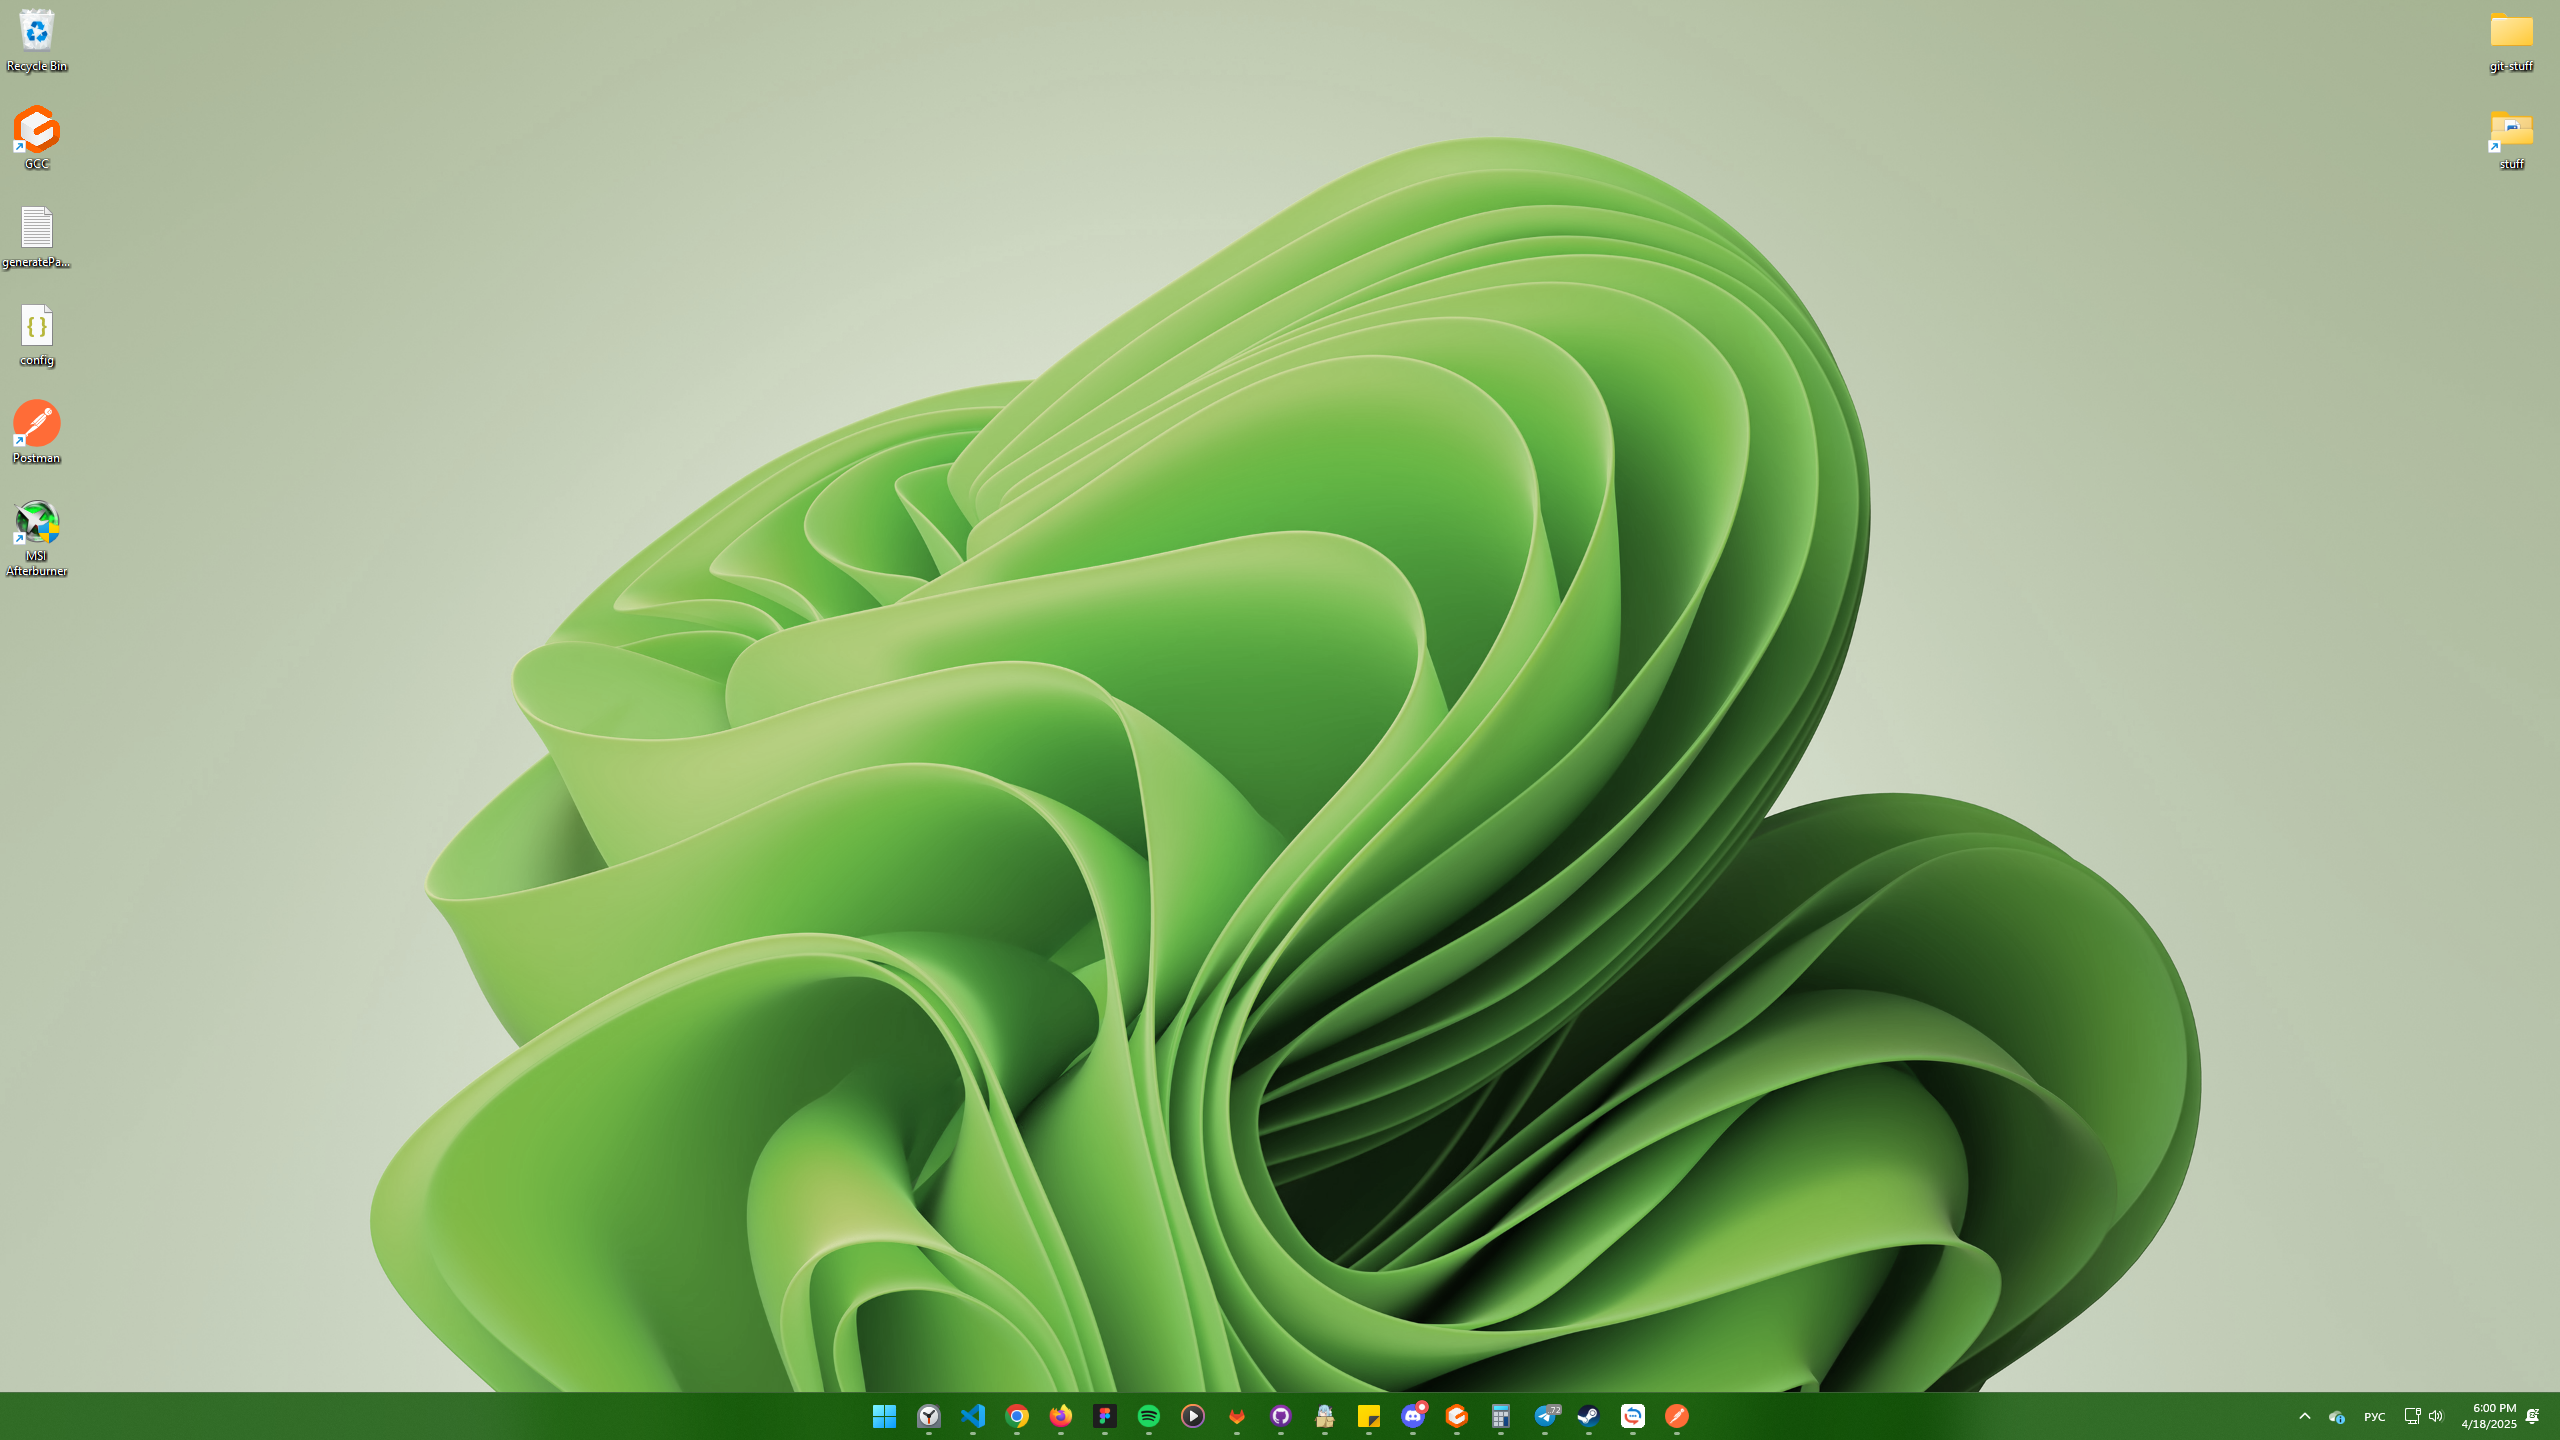Launch Google Chrome from the taskbar

[x=1017, y=1416]
